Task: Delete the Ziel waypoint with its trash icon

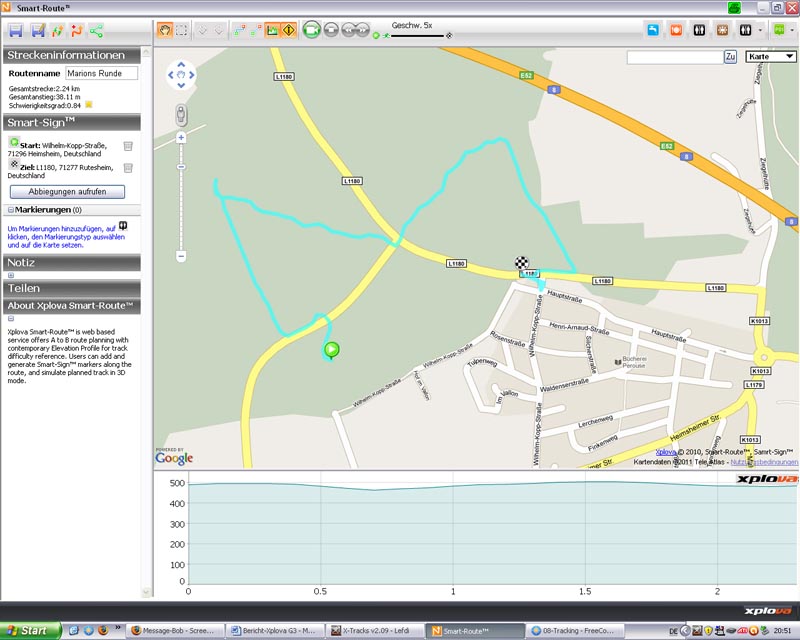Action: click(x=128, y=168)
